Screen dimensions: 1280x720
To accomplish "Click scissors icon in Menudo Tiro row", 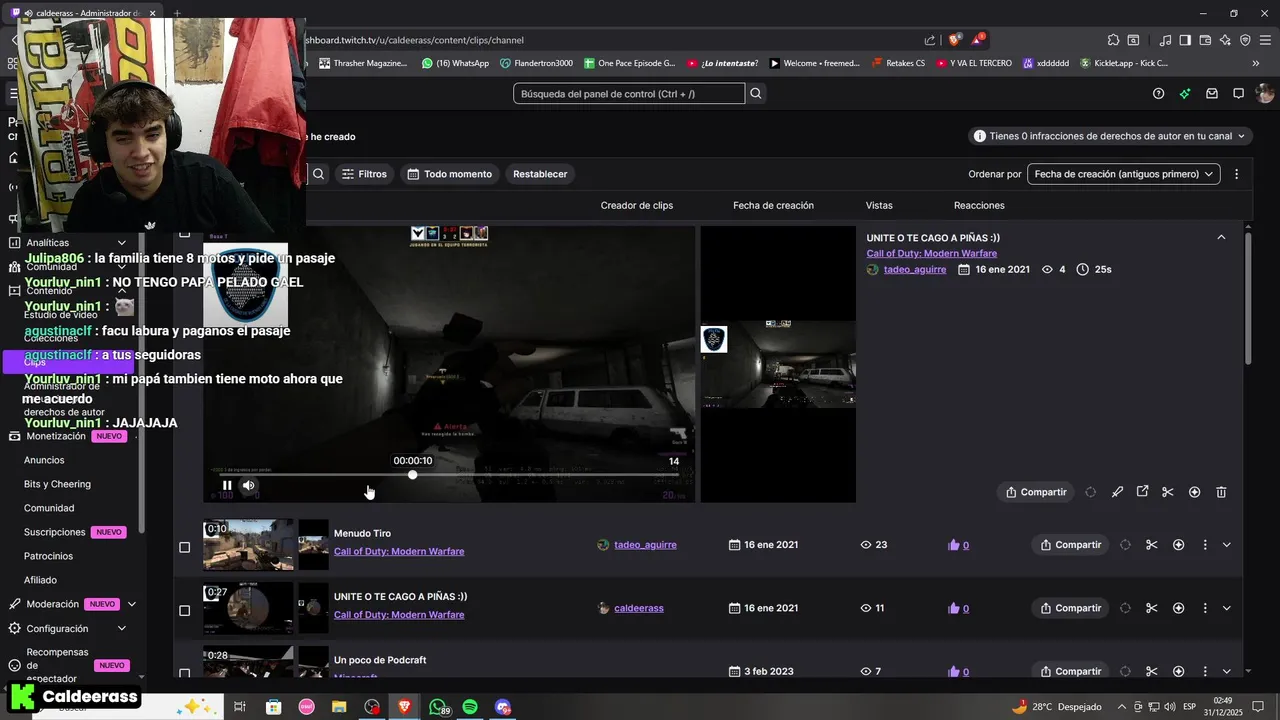I will tap(1151, 545).
